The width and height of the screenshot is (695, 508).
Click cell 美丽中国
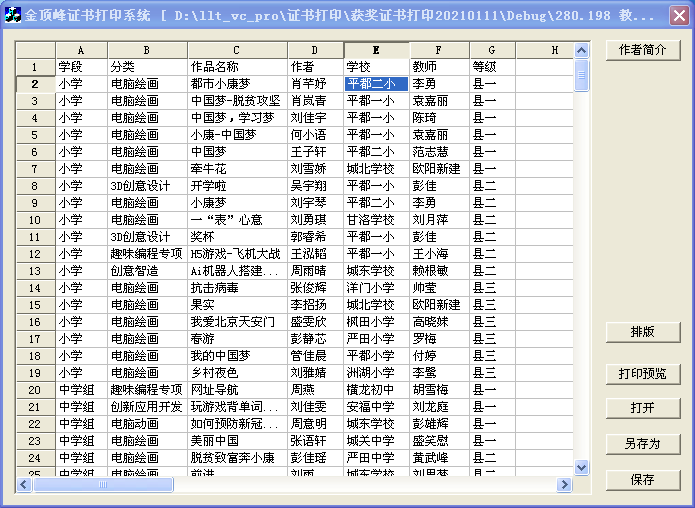point(238,441)
